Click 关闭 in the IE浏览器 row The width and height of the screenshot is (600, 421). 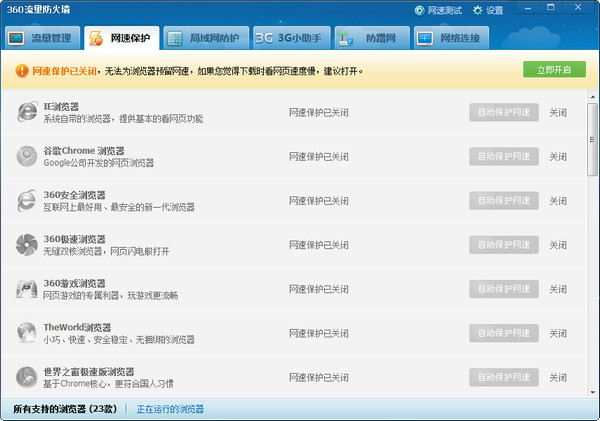558,113
